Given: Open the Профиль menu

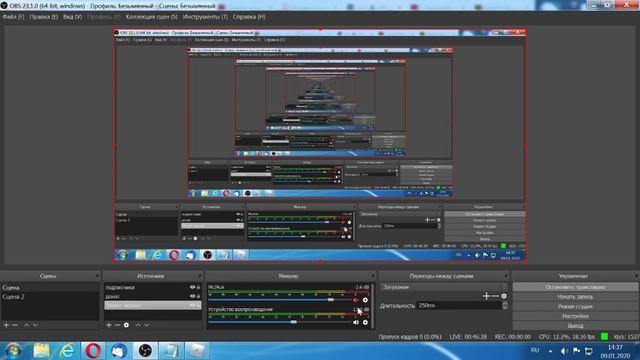Looking at the screenshot, I should coord(104,17).
